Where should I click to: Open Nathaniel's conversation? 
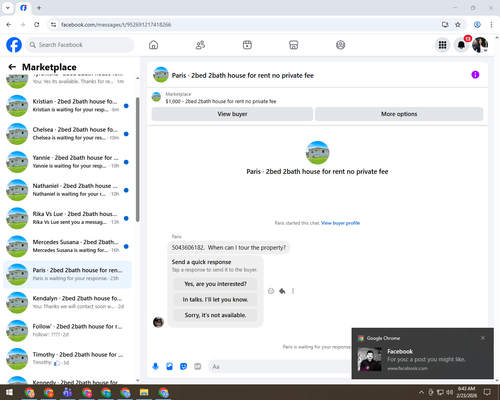[67, 190]
